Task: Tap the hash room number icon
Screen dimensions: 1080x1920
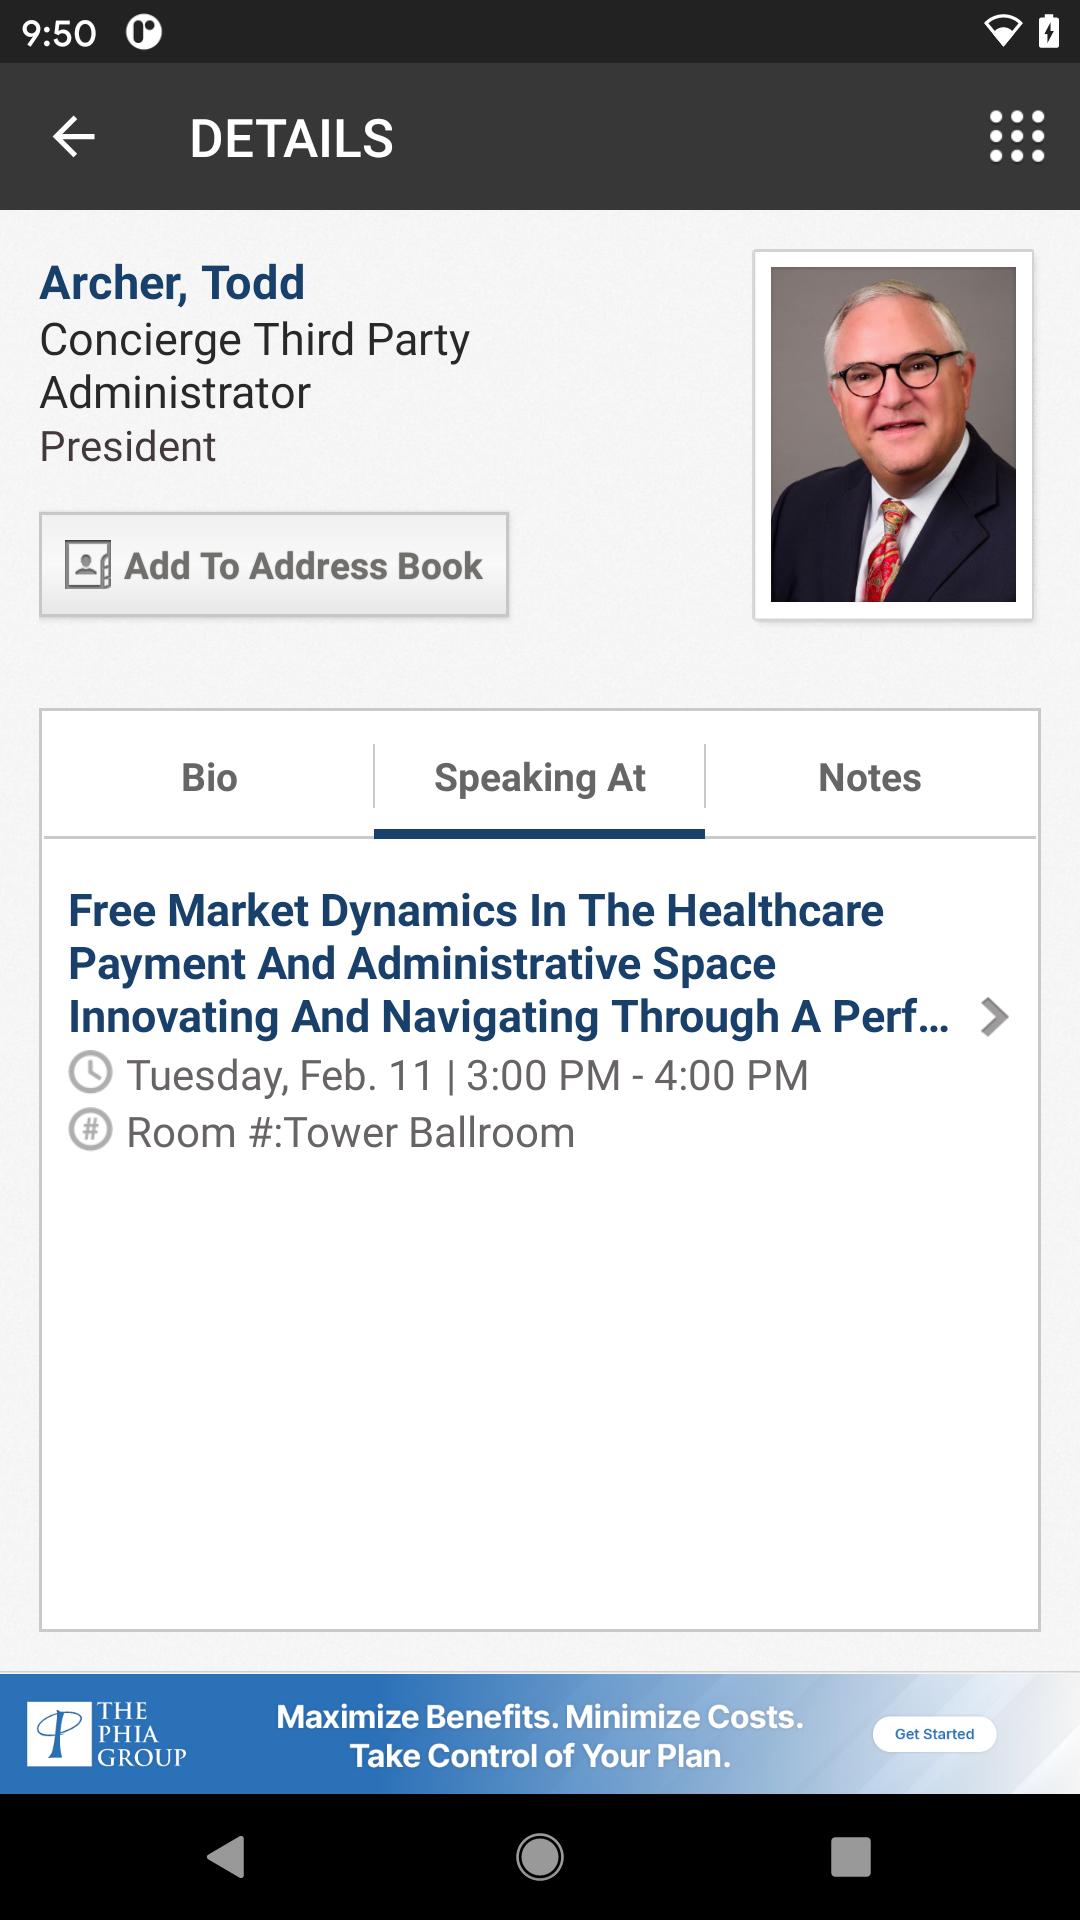Action: coord(90,1131)
